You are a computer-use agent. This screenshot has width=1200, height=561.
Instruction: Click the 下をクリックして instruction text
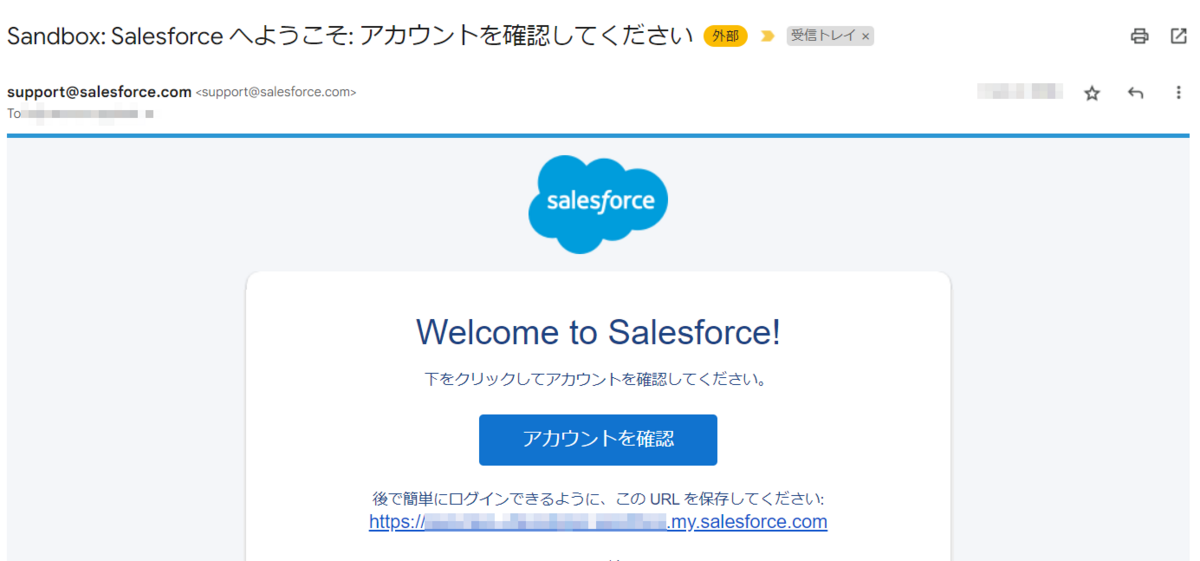coord(598,380)
